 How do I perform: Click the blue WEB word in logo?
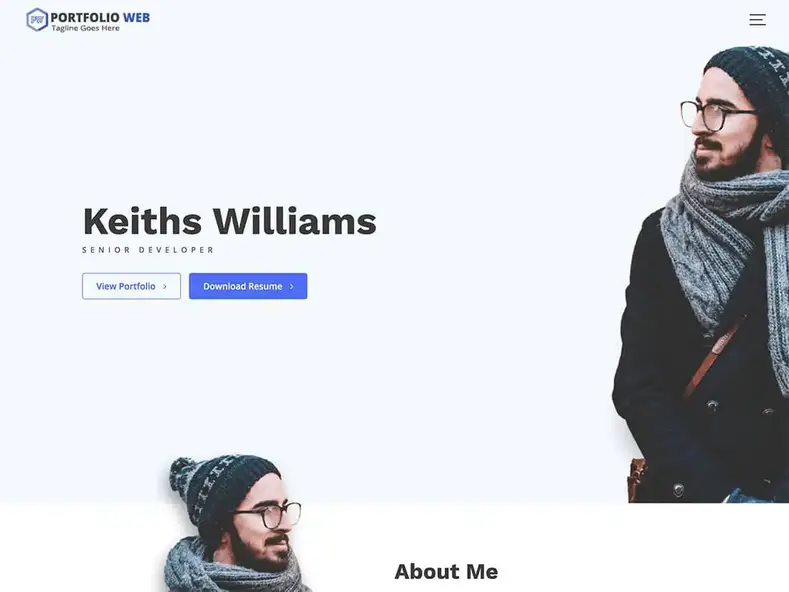point(136,17)
